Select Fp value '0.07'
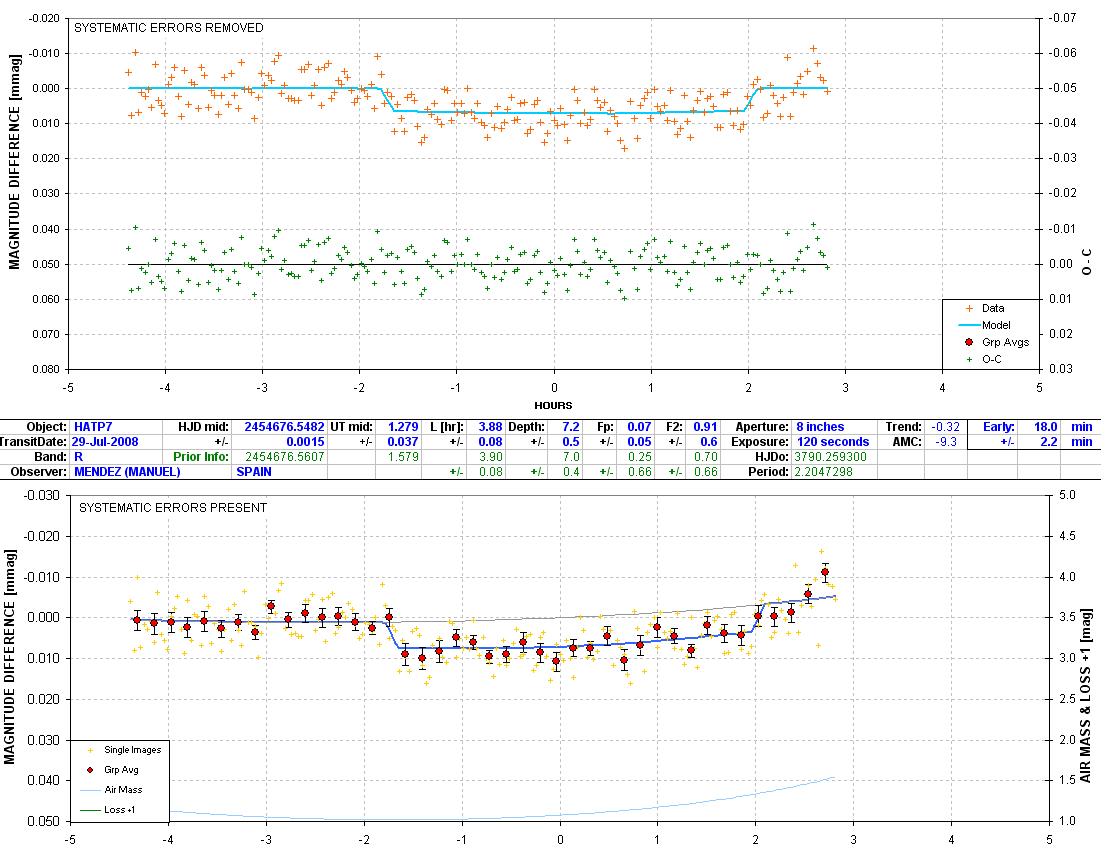Screen dimensions: 1101x850 click(639, 427)
